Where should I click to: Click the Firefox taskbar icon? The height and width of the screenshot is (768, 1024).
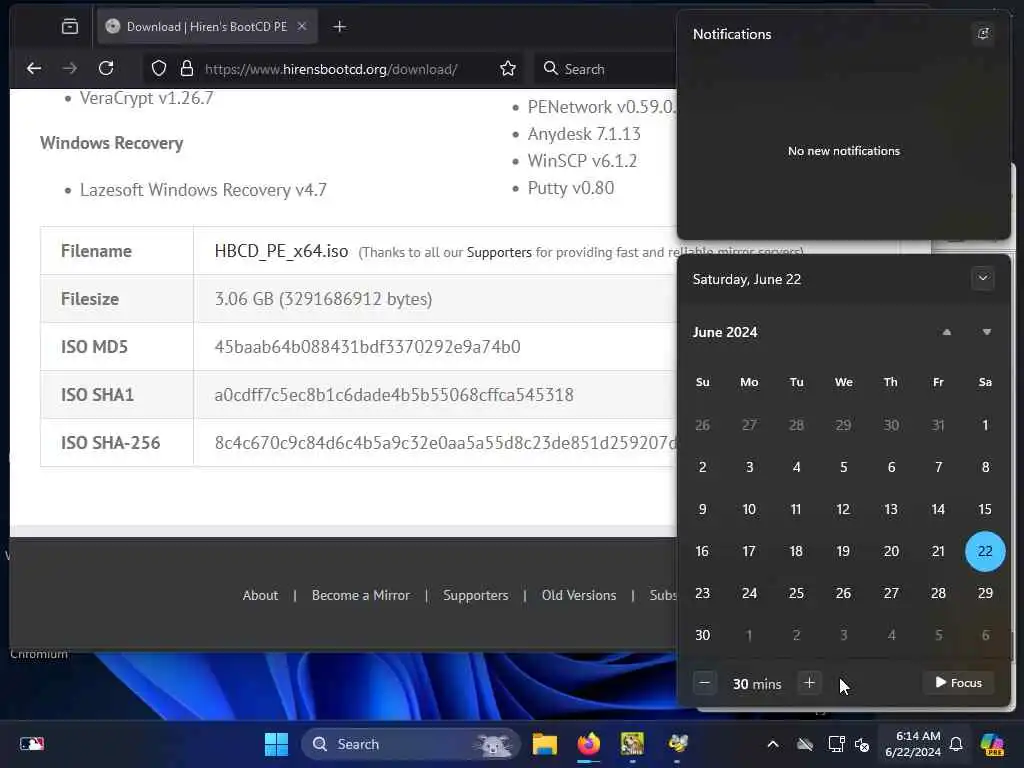pyautogui.click(x=588, y=744)
